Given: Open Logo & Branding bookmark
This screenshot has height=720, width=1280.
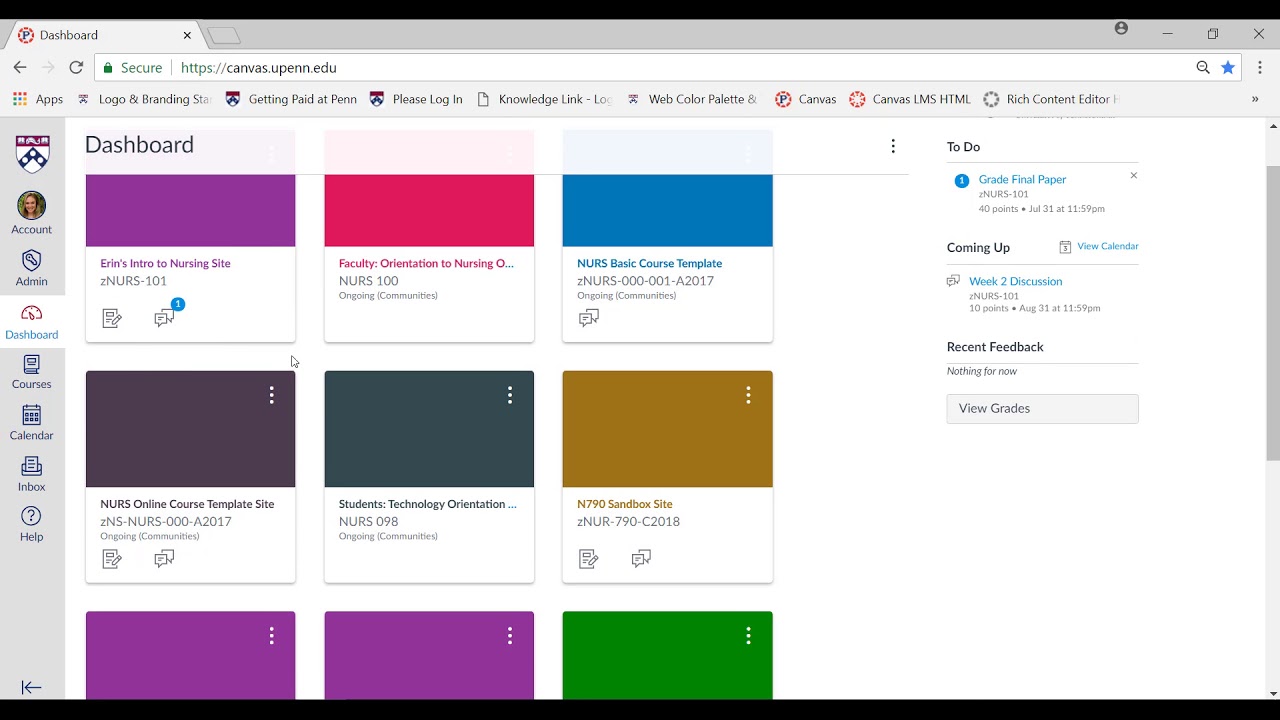Looking at the screenshot, I should (x=145, y=99).
